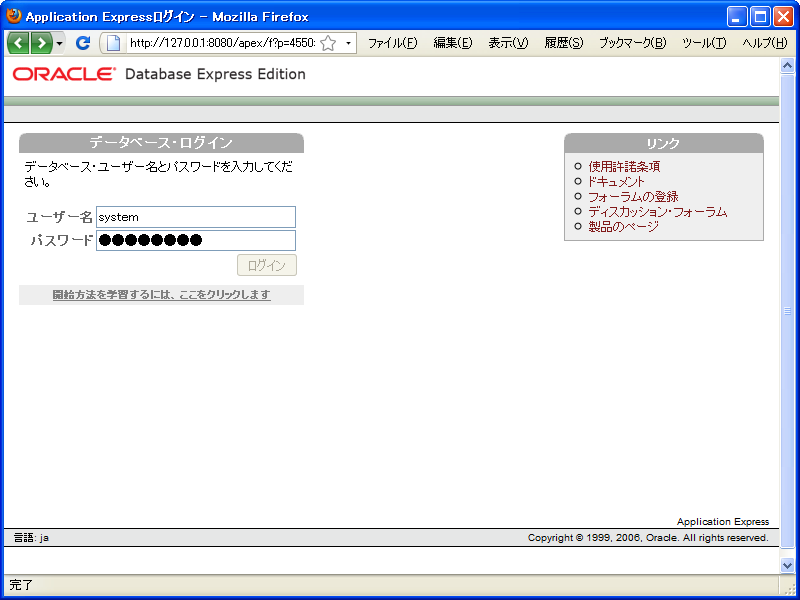Click the Firefox icon in the title bar
Image resolution: width=800 pixels, height=600 pixels.
pos(12,14)
